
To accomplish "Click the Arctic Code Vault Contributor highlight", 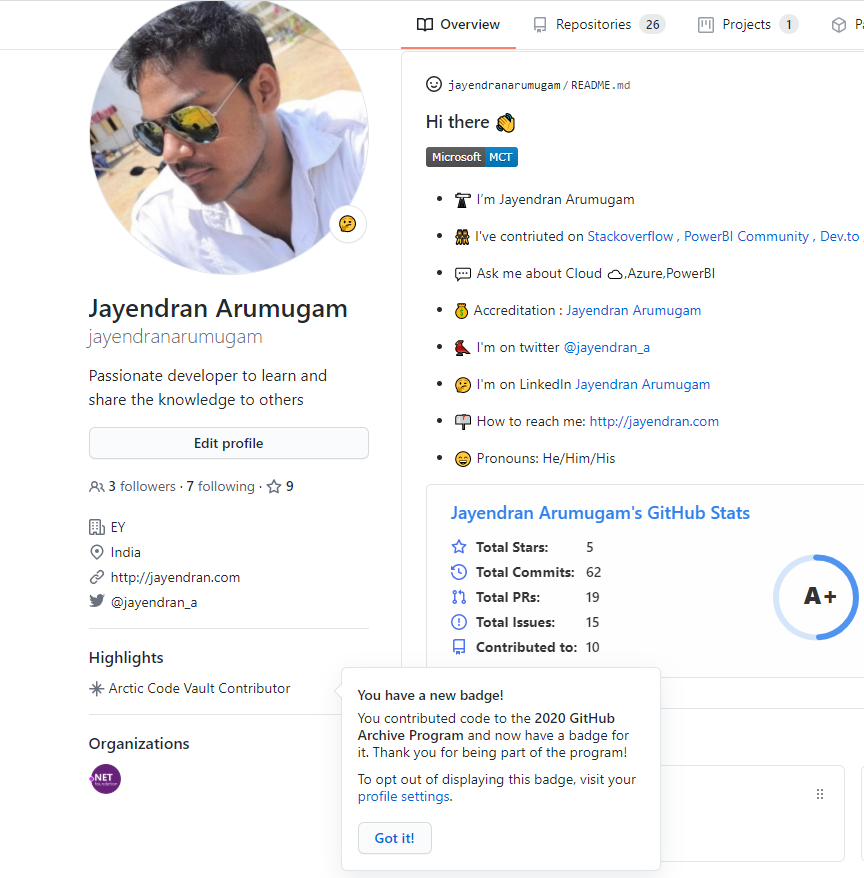I will (199, 688).
